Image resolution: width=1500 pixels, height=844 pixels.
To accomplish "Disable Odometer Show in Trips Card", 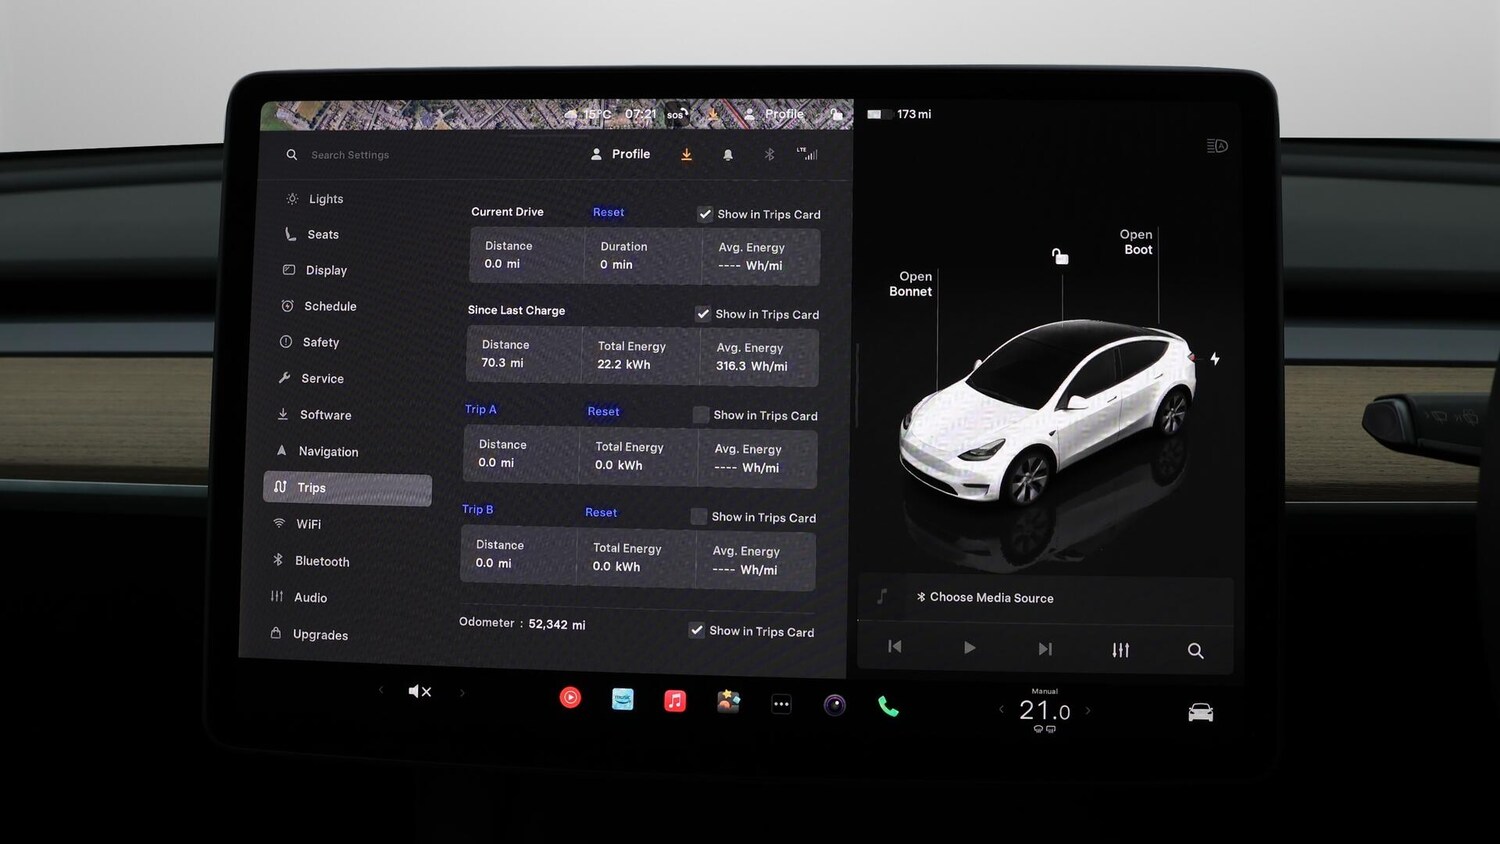I will 696,630.
